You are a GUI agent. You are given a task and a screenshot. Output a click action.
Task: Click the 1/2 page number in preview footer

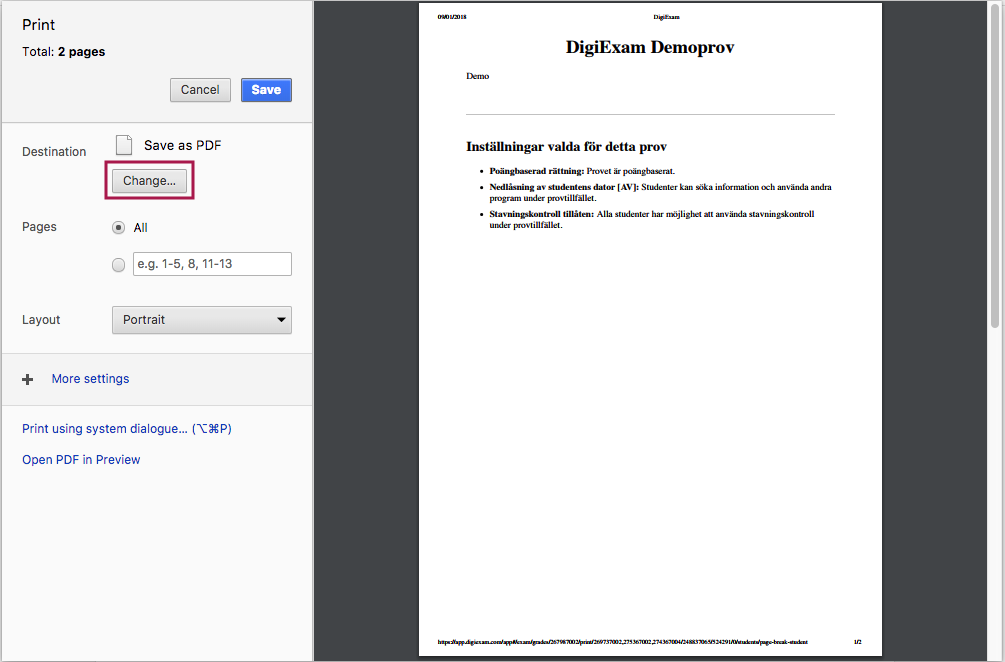[858, 641]
